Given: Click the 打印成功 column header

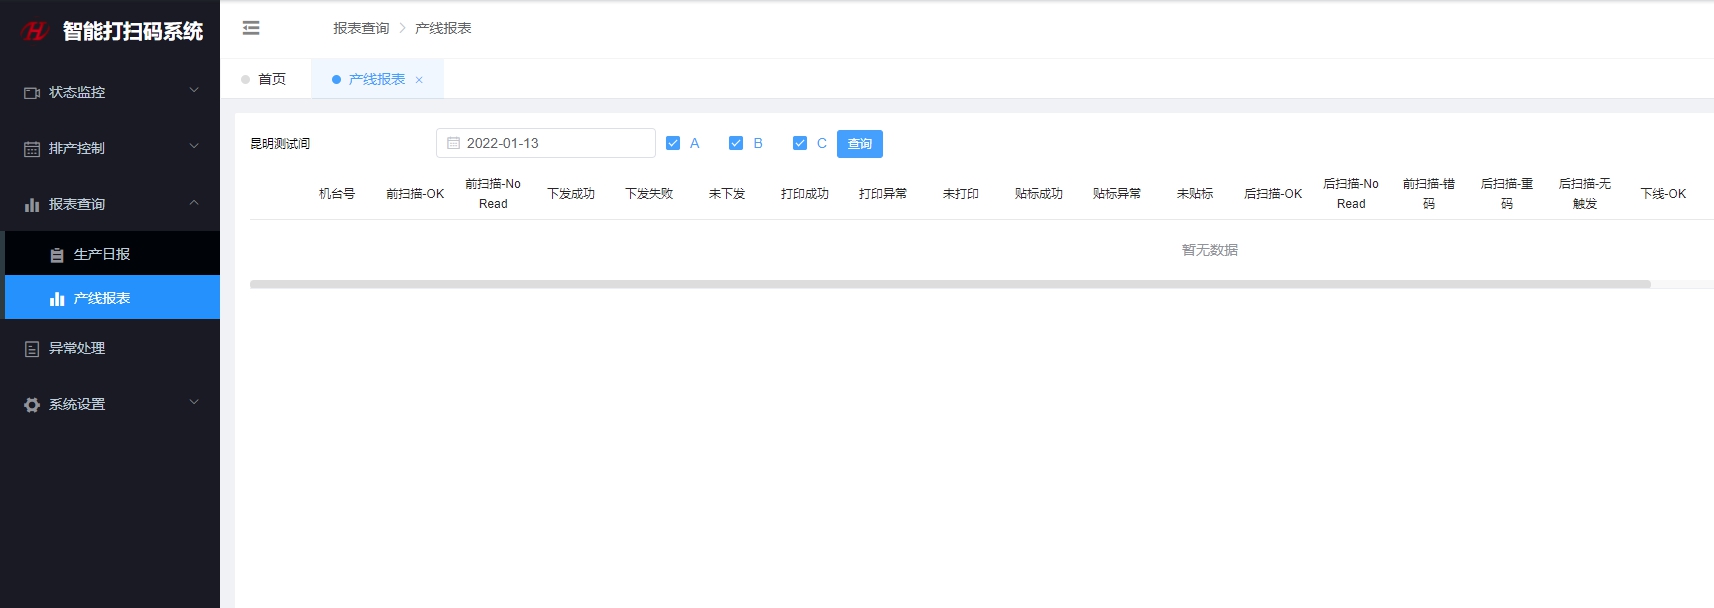Looking at the screenshot, I should [805, 194].
